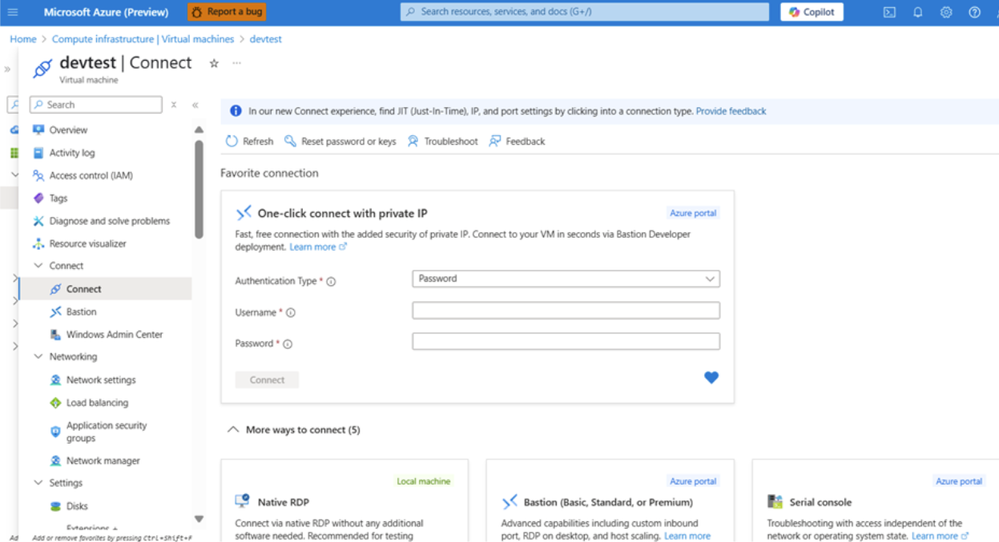
Task: Select the Bastion (Basic, Standard, or Premium) card
Action: [x=610, y=501]
